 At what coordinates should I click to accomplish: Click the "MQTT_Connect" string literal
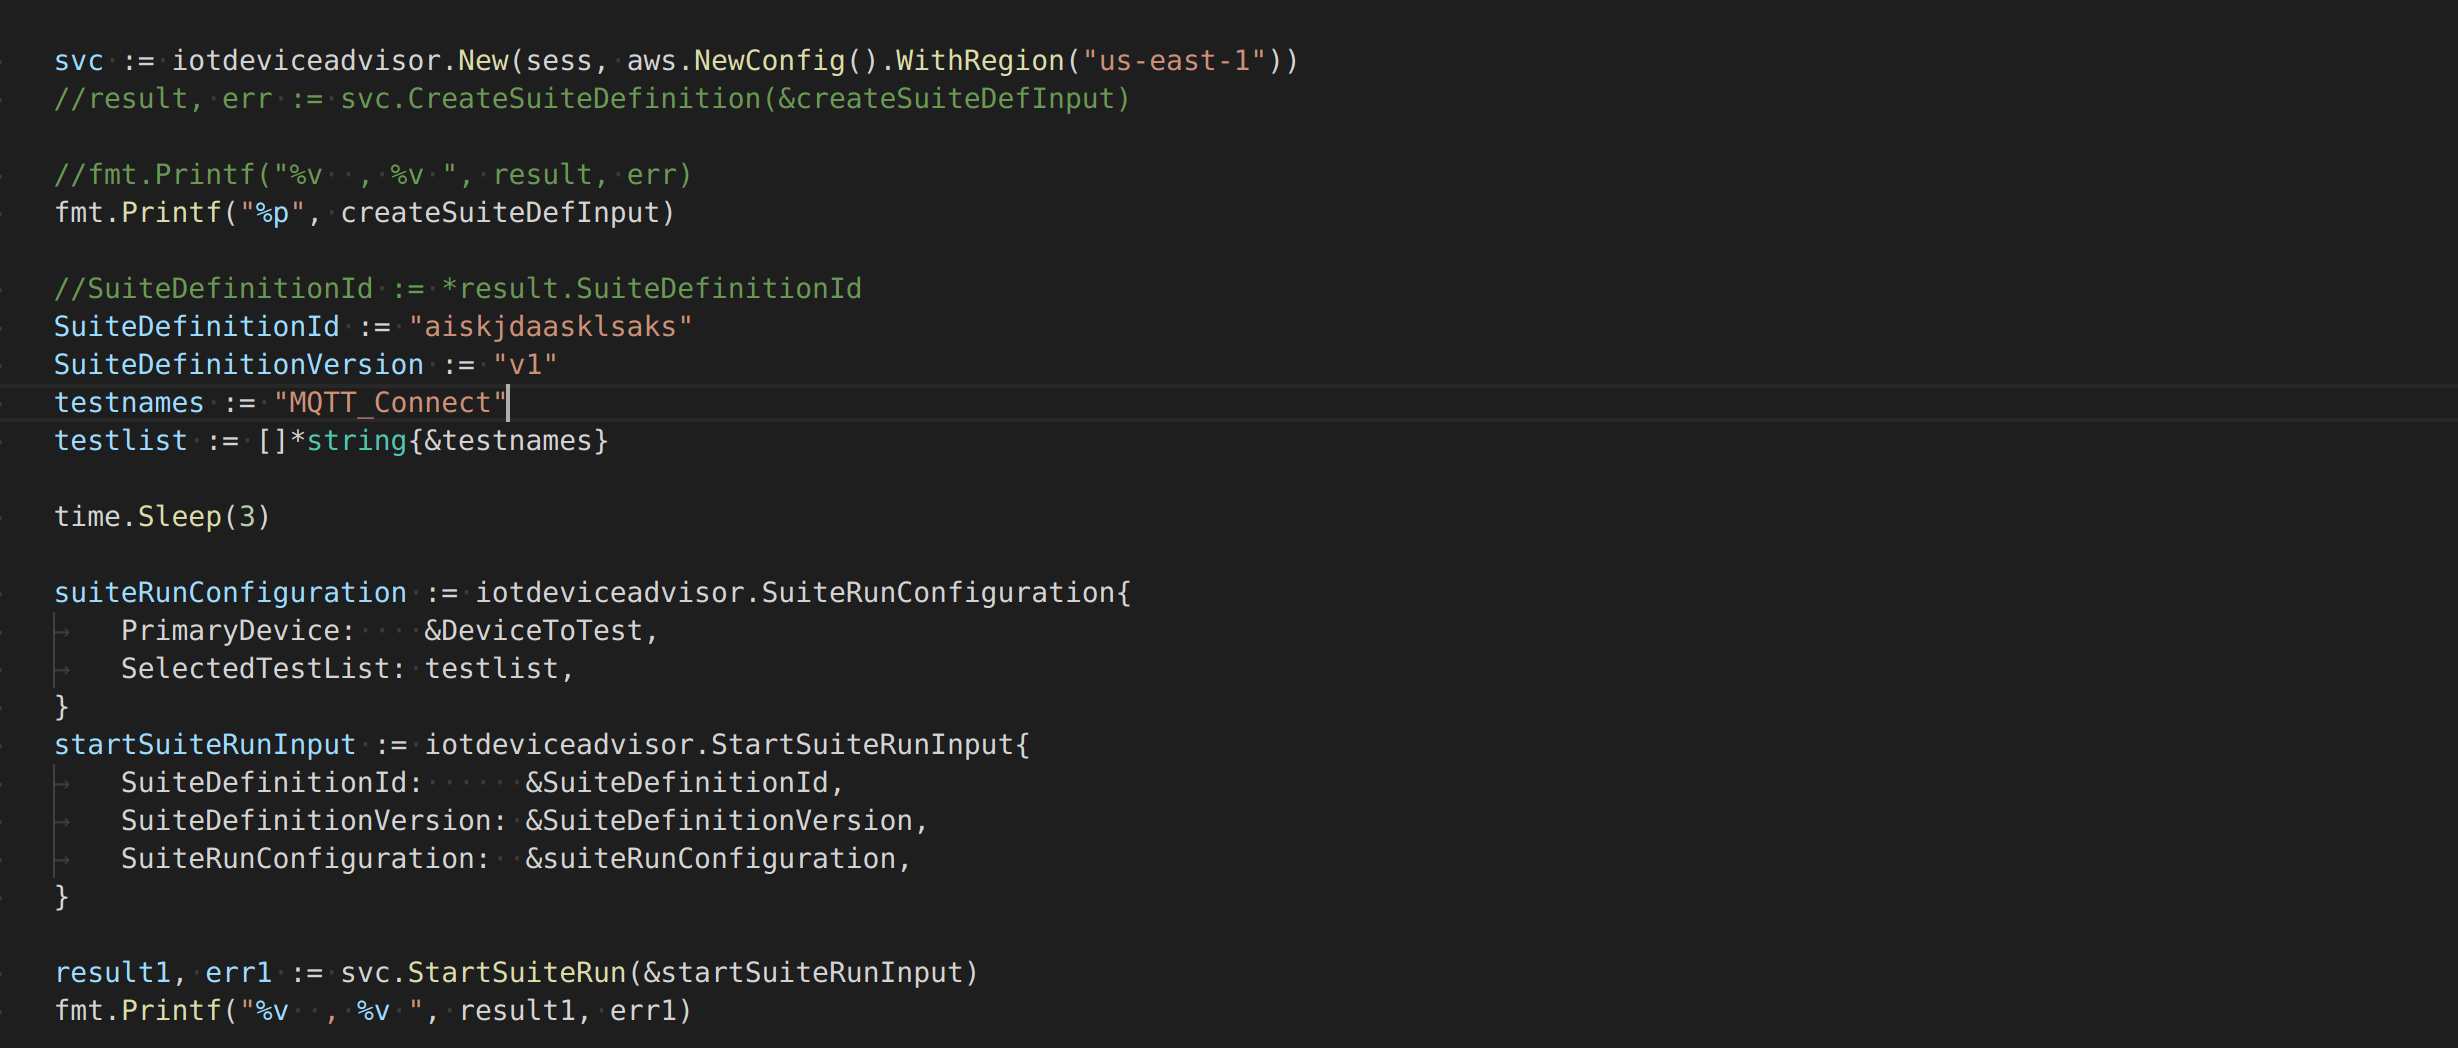(391, 403)
